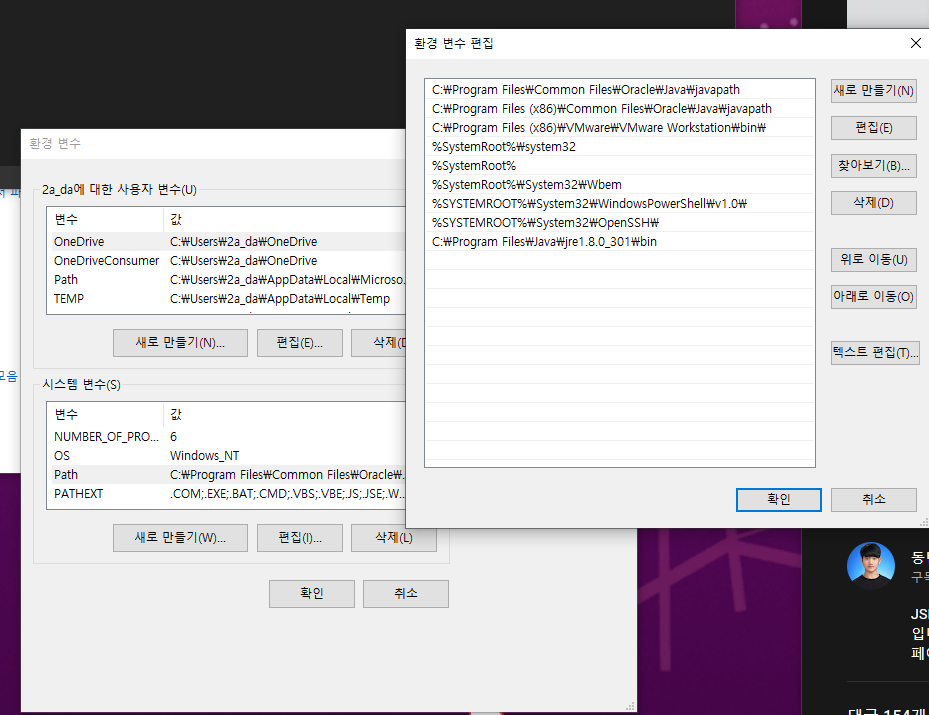Screen dimensions: 929x715
Task: Close the 환경 변수 편집 dialog
Action: pyautogui.click(x=915, y=43)
